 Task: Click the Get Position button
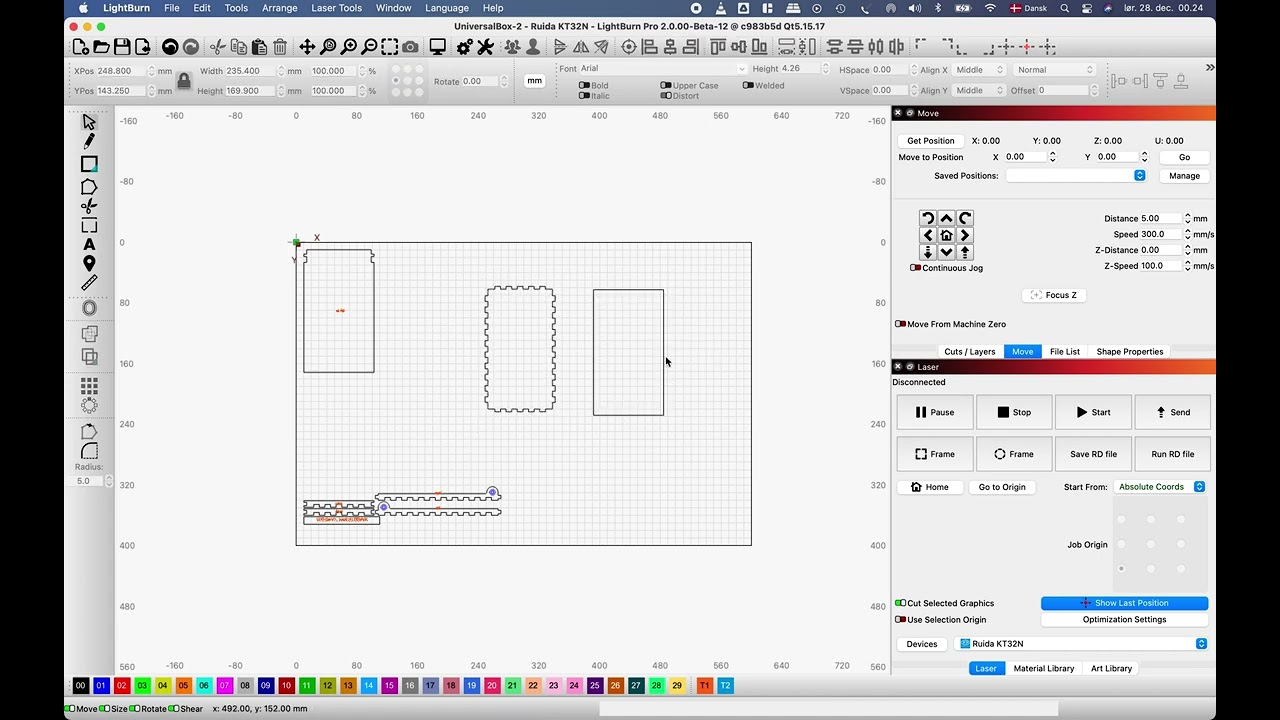(931, 141)
